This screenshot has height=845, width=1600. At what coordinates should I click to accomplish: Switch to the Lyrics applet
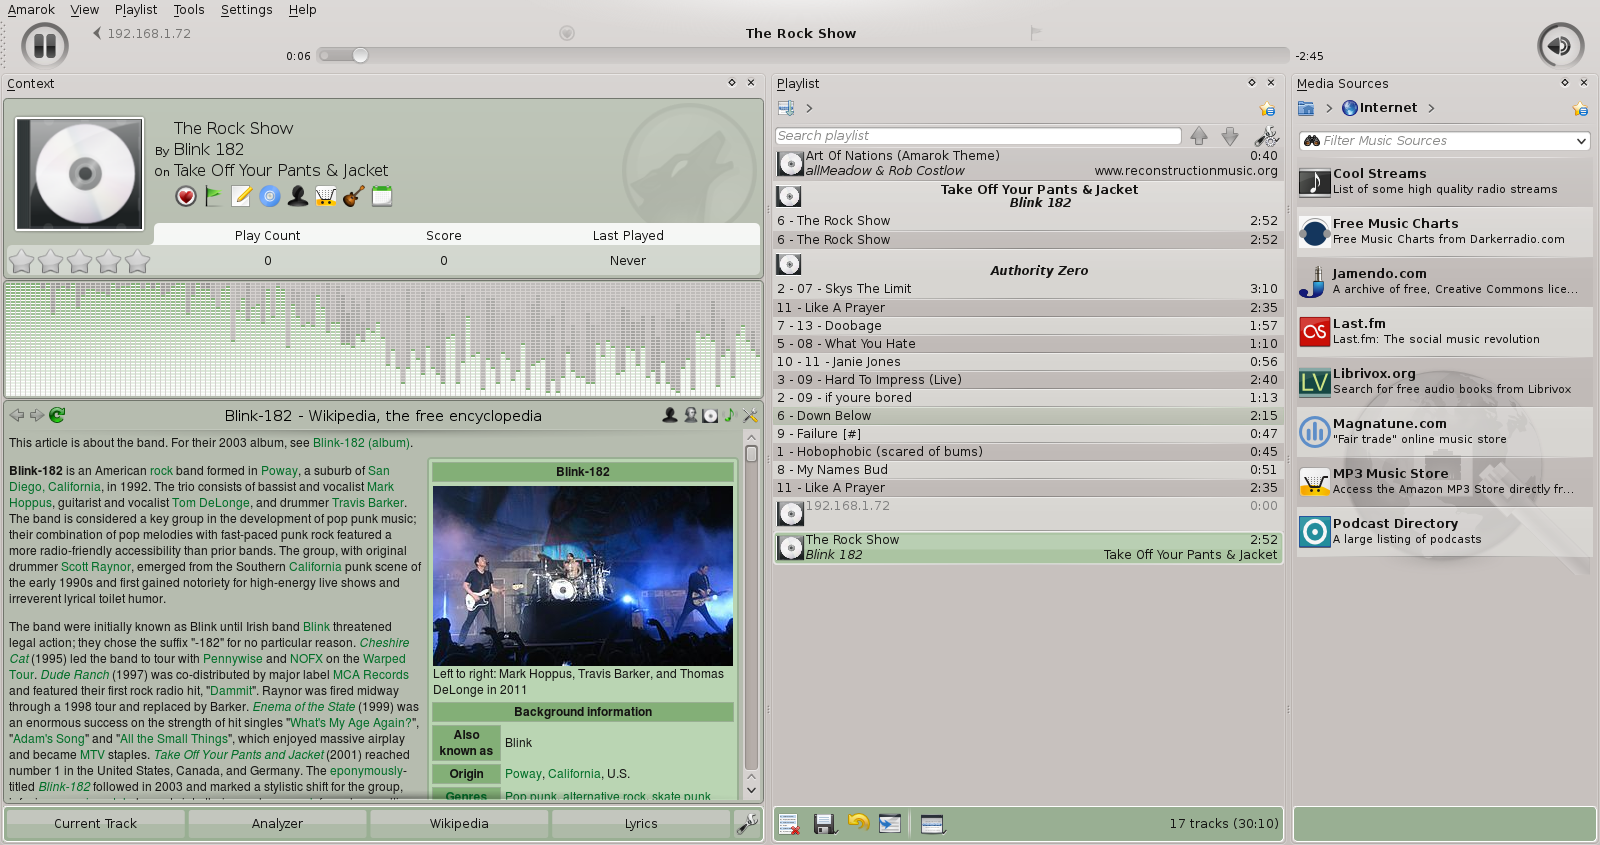click(x=641, y=824)
